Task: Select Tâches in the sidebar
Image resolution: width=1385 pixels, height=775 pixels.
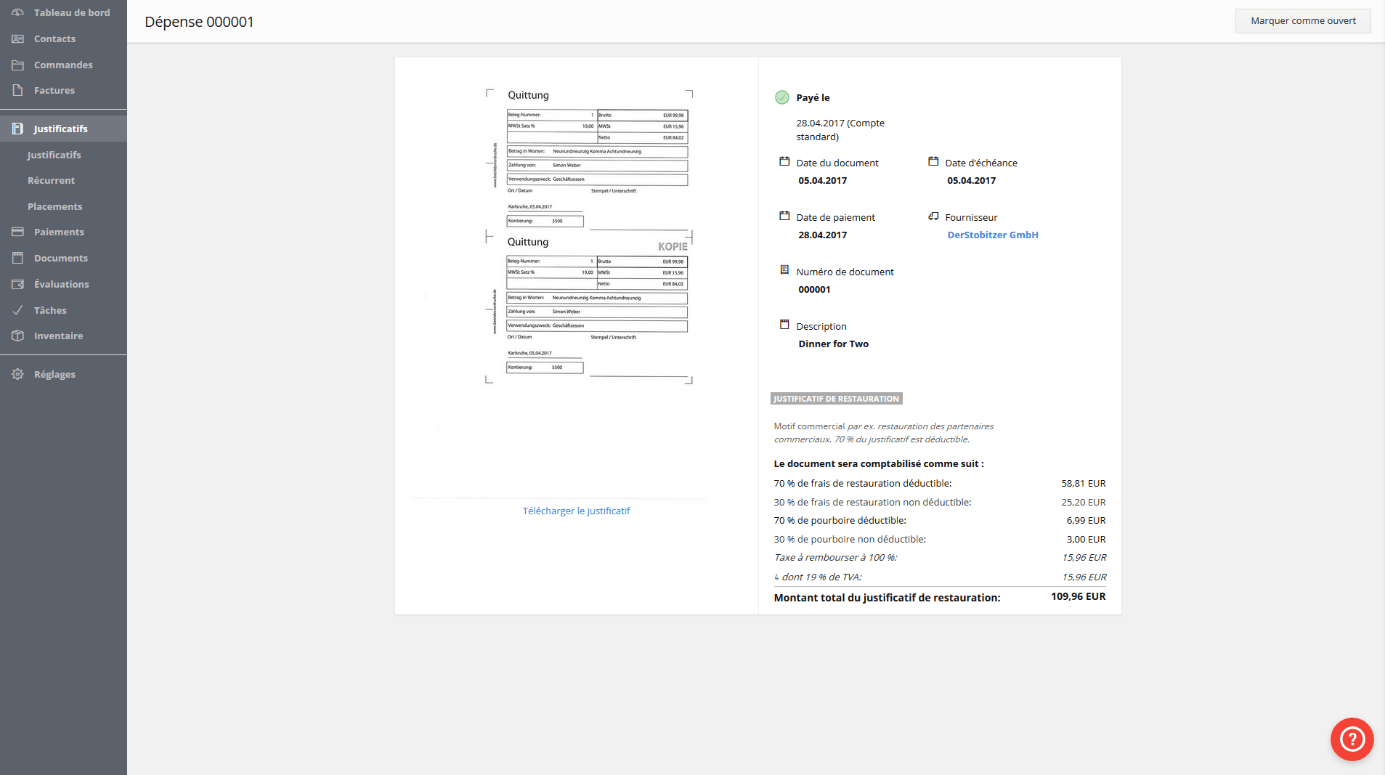Action: 50,310
